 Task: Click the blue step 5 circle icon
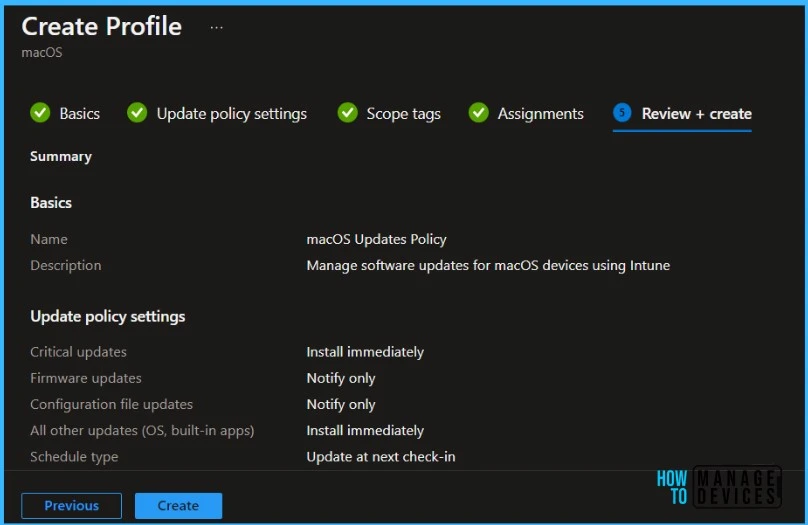(622, 112)
